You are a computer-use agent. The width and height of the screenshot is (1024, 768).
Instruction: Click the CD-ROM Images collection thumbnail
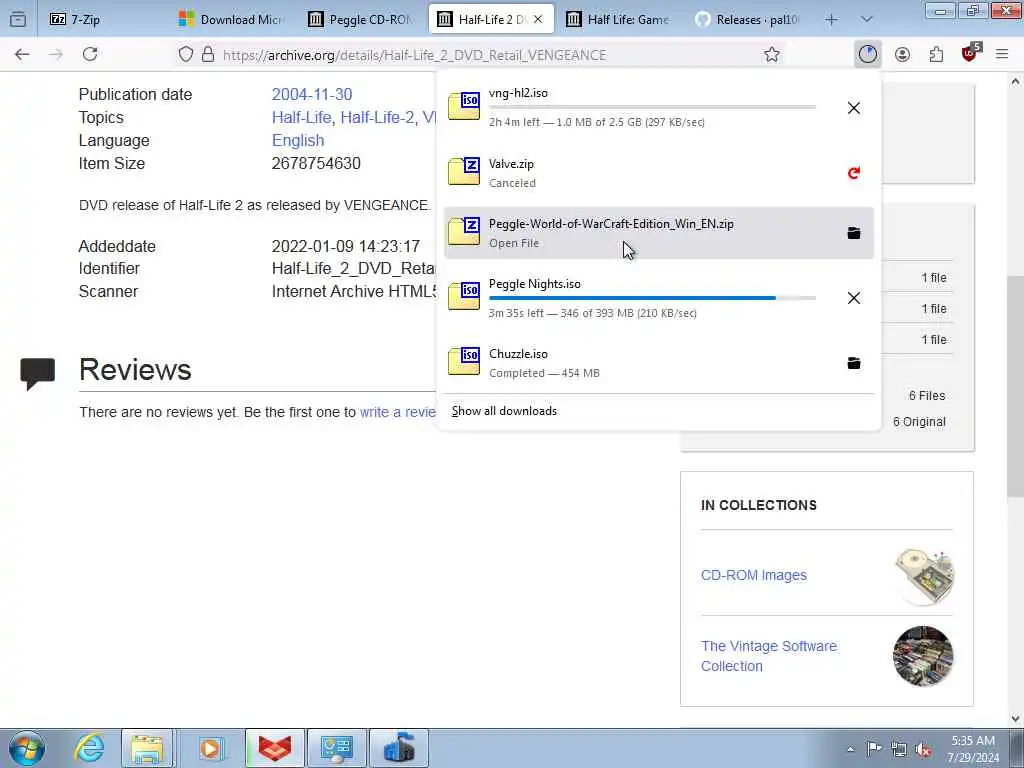pos(923,576)
